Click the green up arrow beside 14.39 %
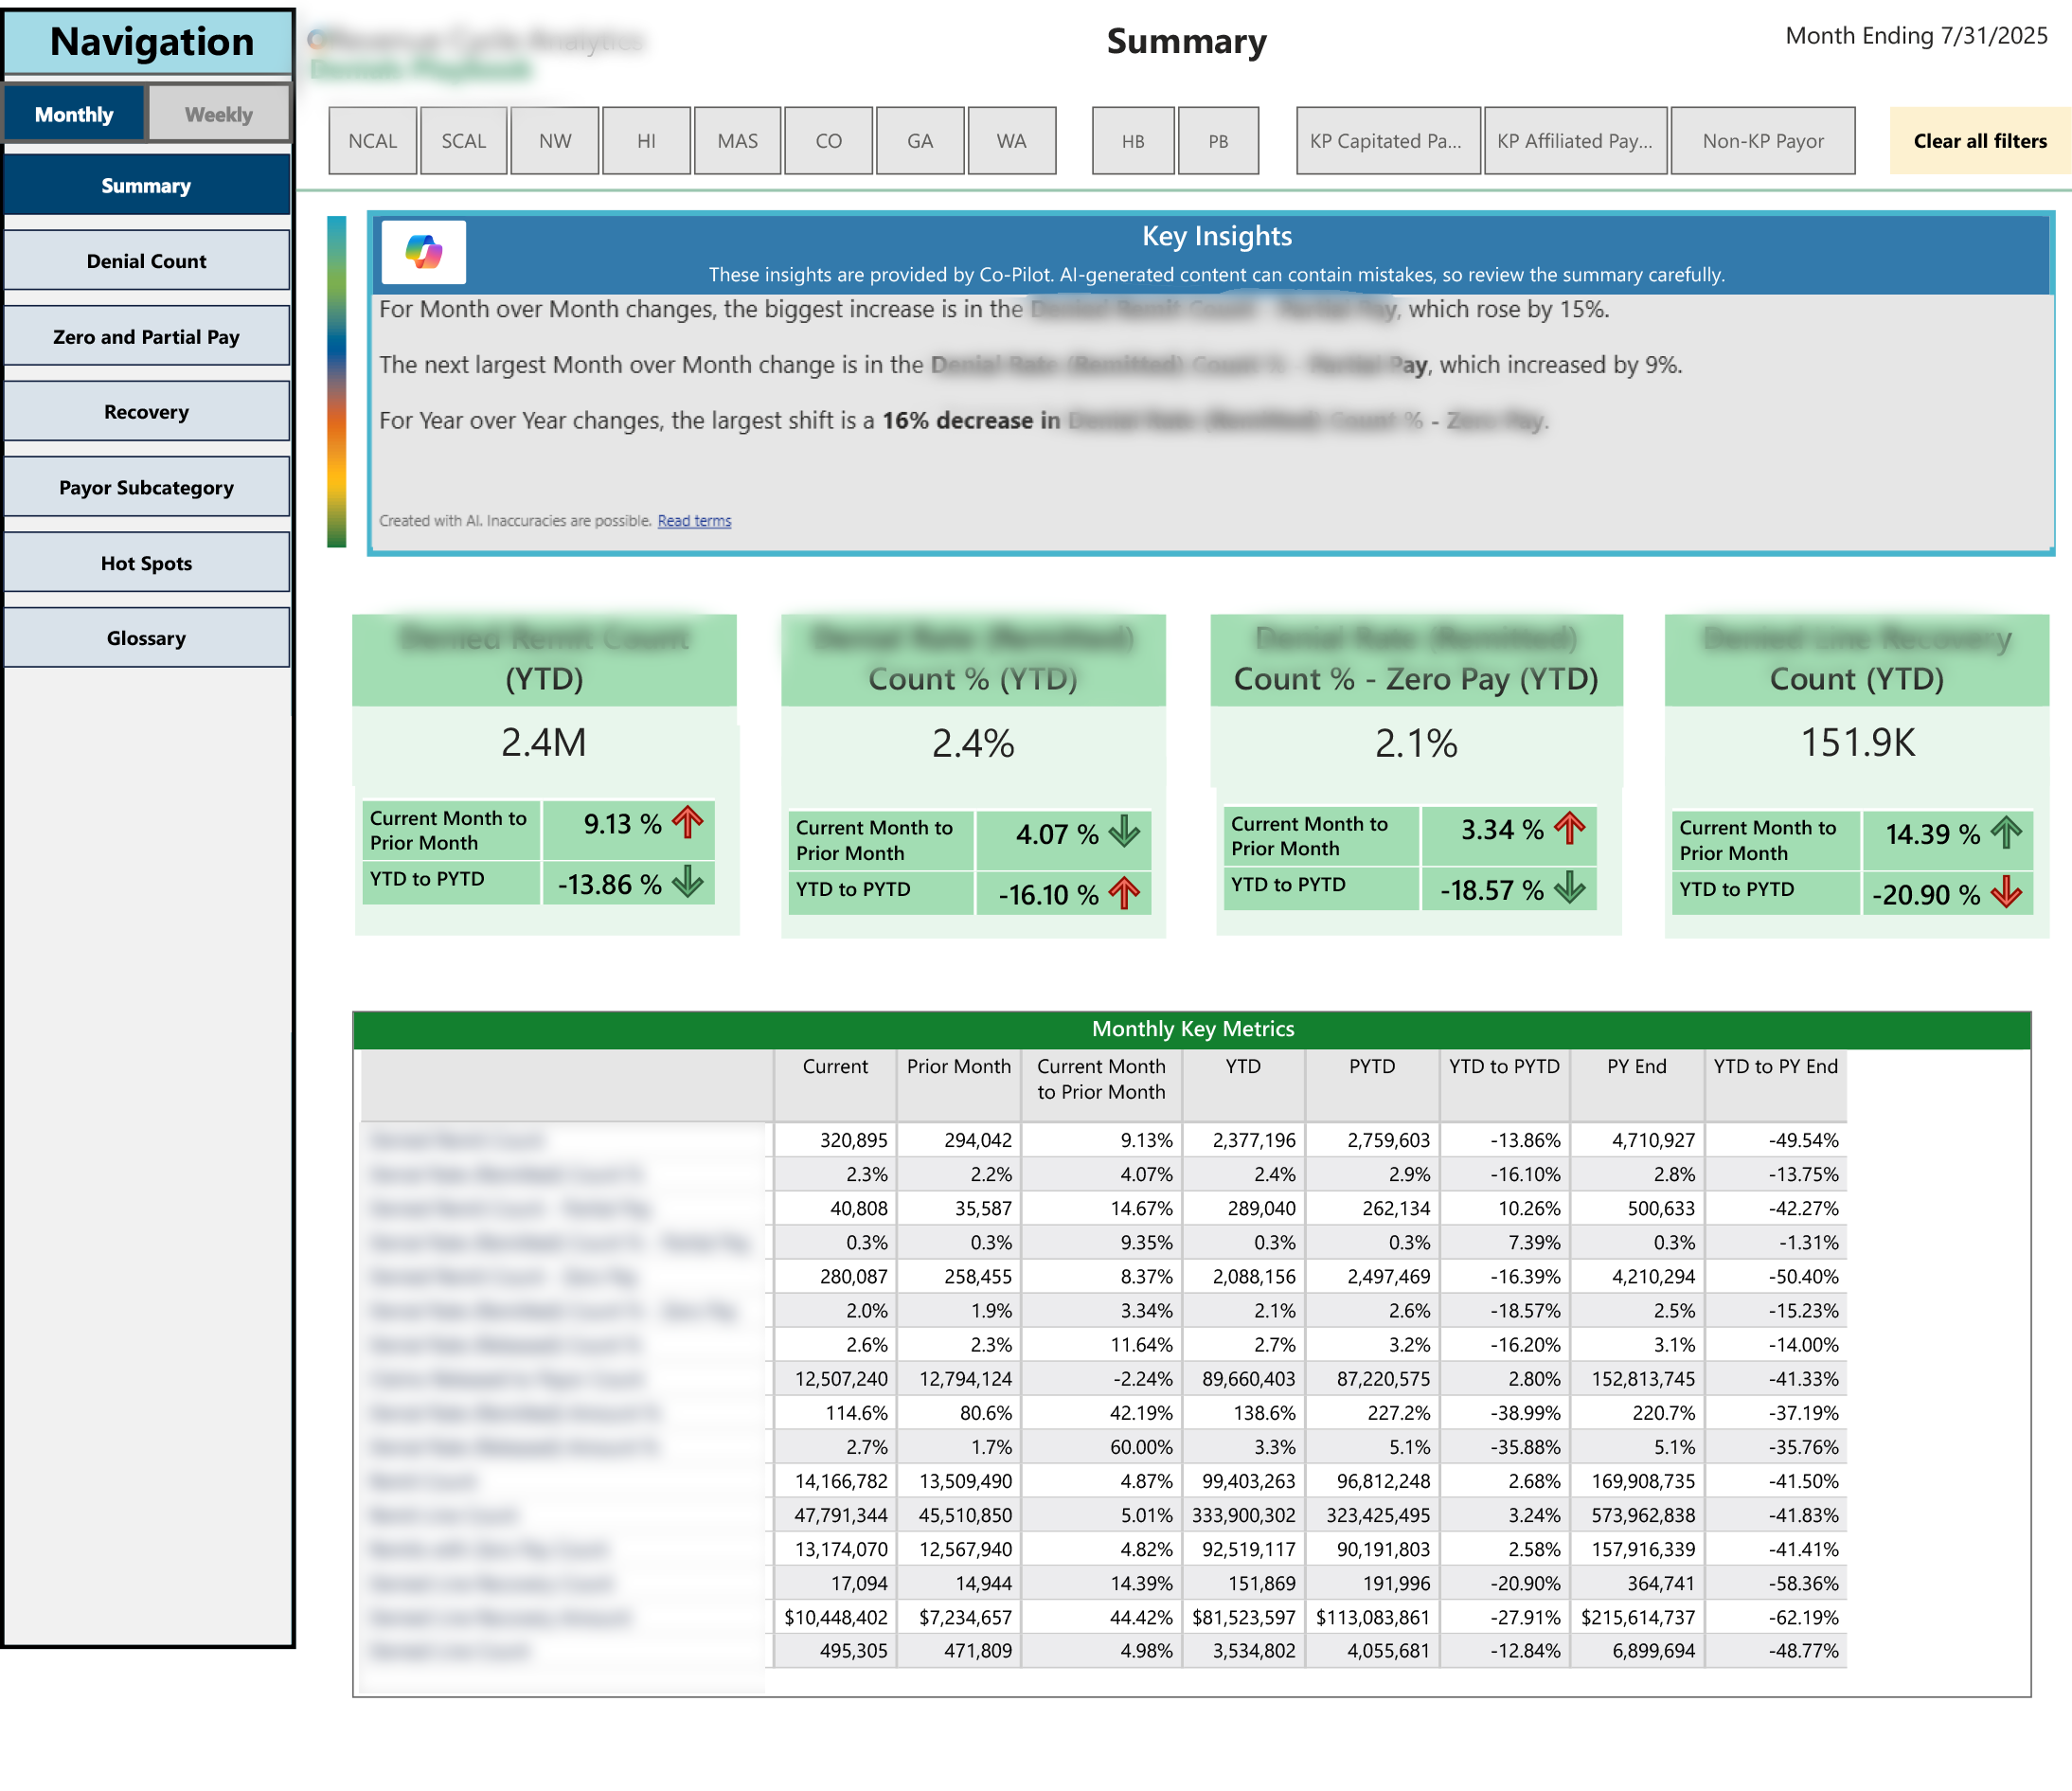This screenshot has width=2072, height=1791. click(2005, 832)
